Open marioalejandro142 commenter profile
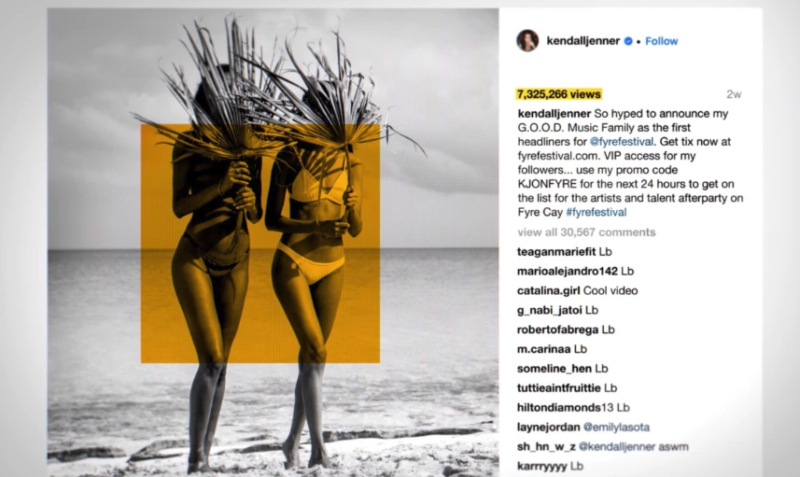 click(x=567, y=271)
